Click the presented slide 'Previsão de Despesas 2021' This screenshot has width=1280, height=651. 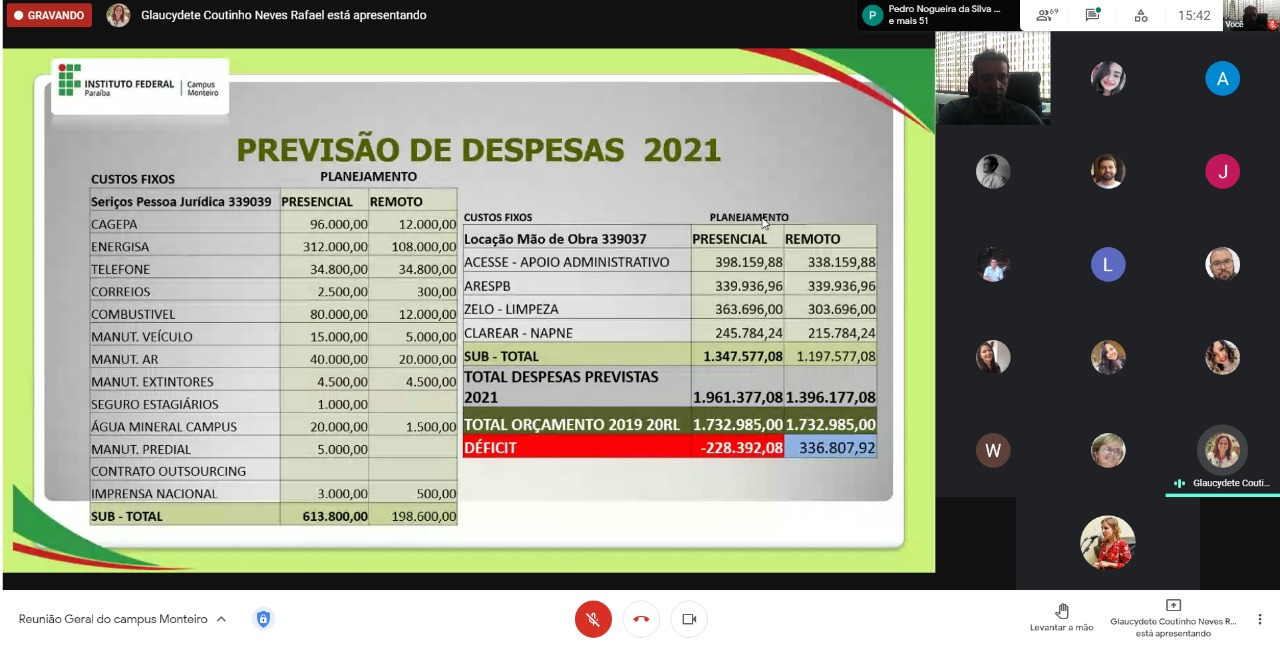pos(468,310)
